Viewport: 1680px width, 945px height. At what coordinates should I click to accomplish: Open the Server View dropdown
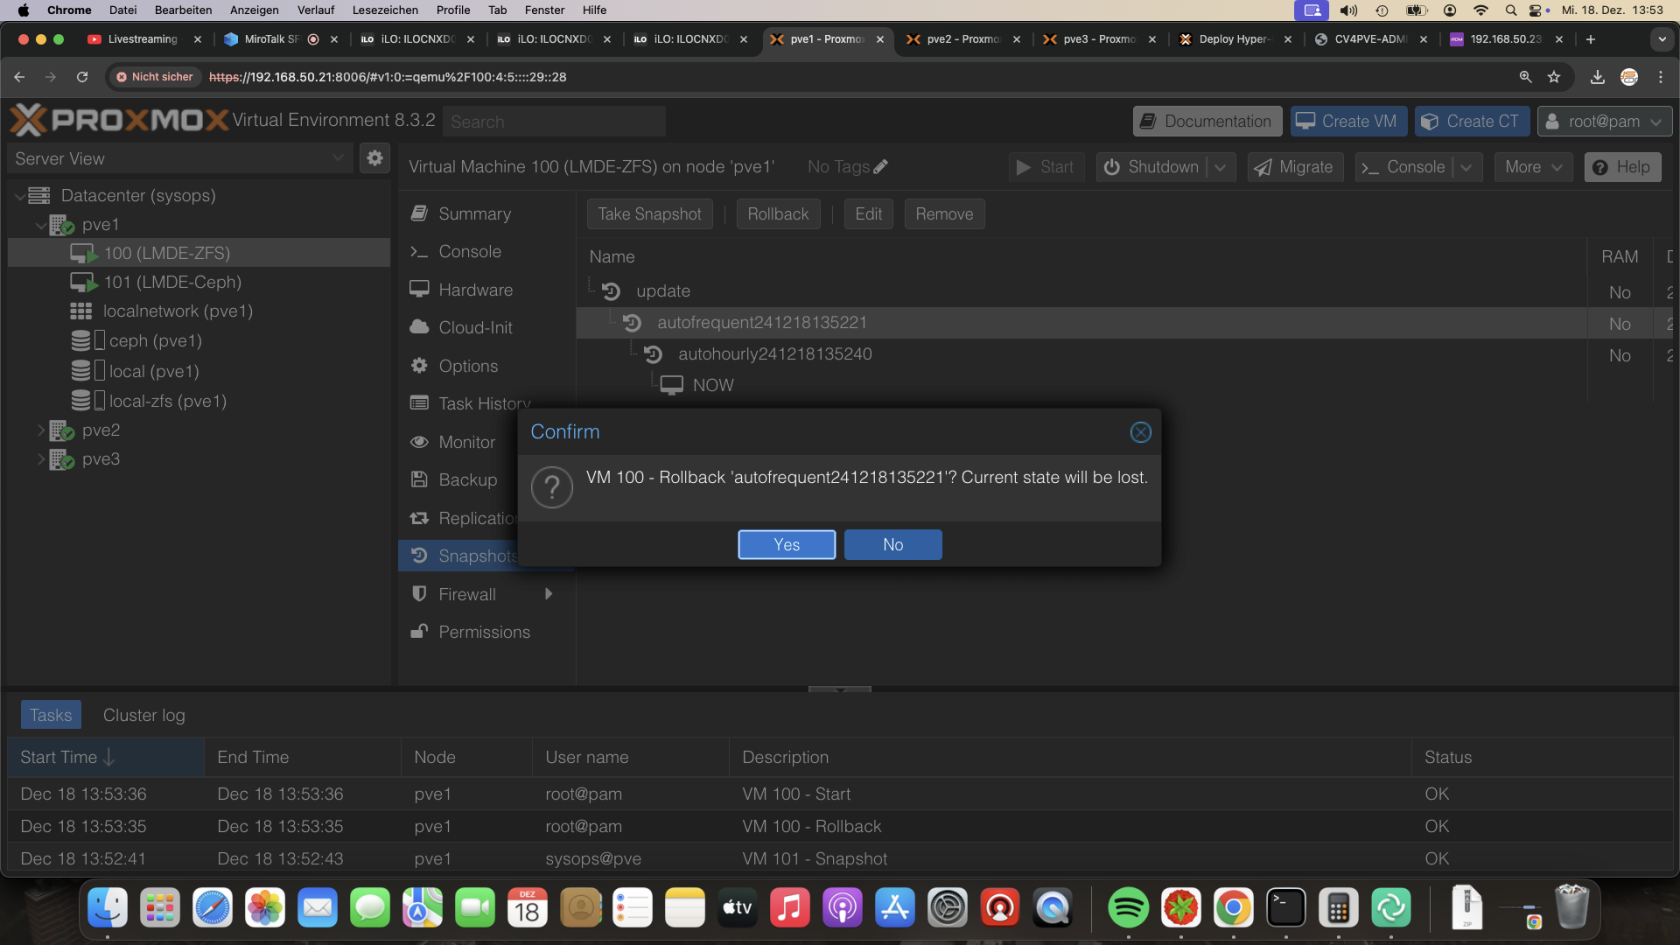[x=178, y=158]
